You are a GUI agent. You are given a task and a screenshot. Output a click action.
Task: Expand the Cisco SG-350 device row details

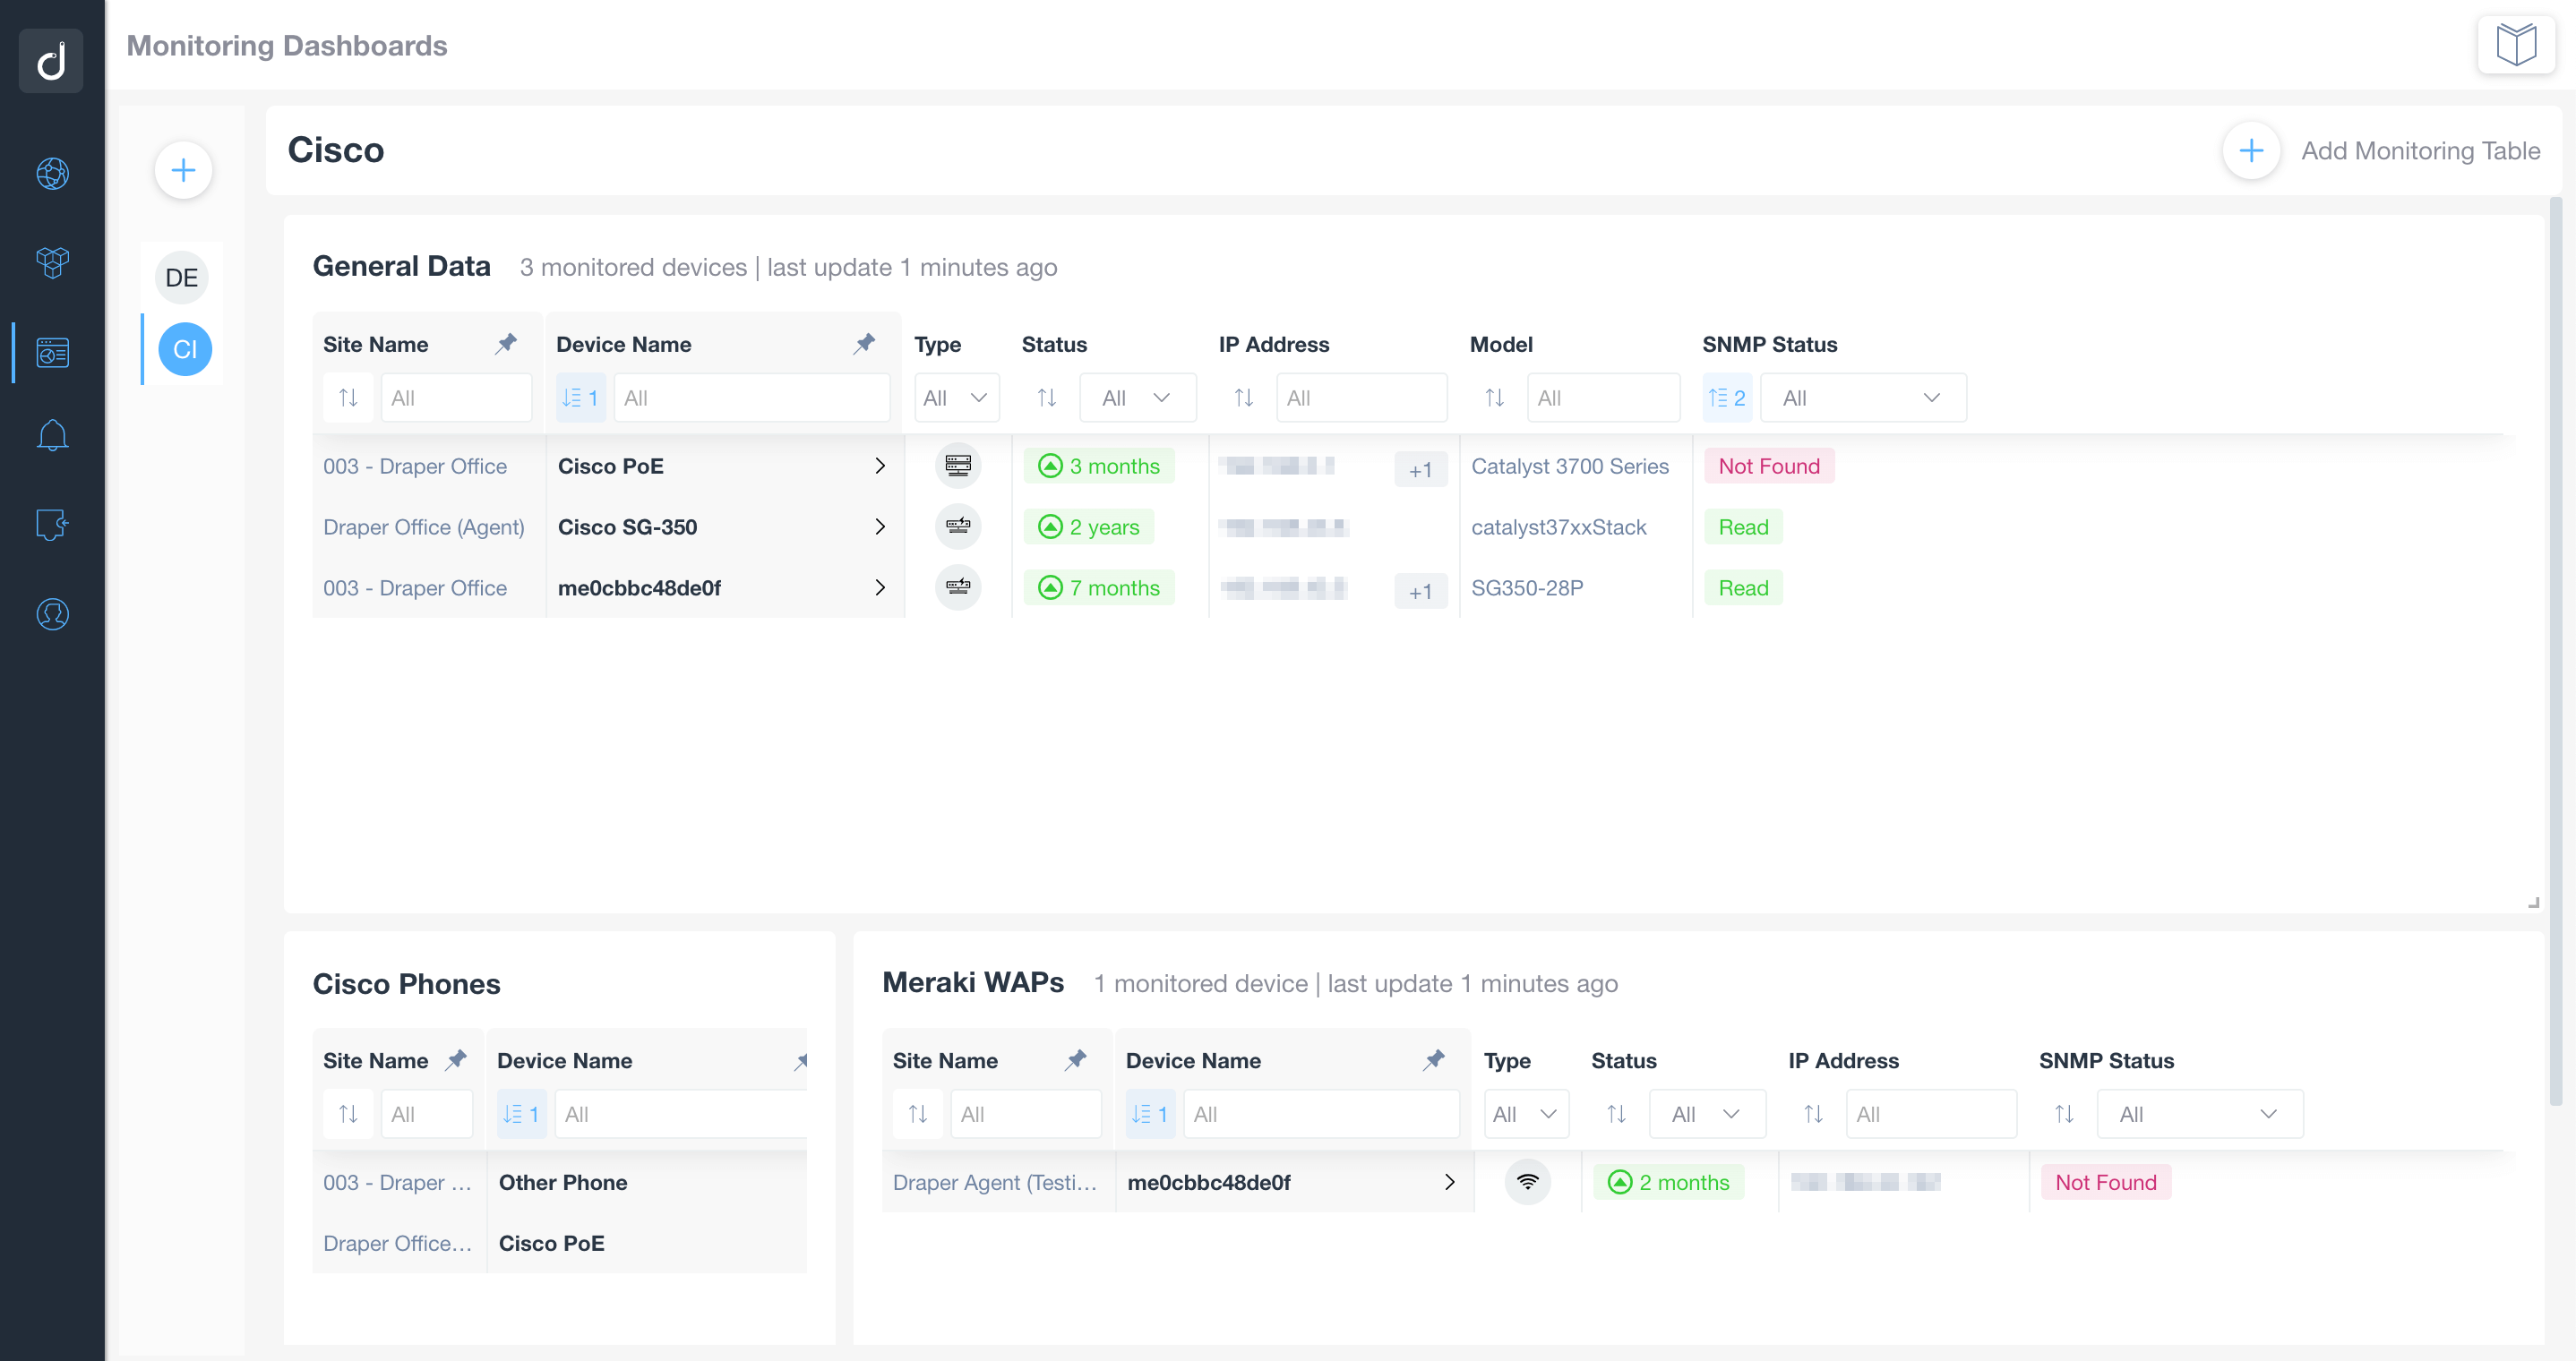coord(880,526)
